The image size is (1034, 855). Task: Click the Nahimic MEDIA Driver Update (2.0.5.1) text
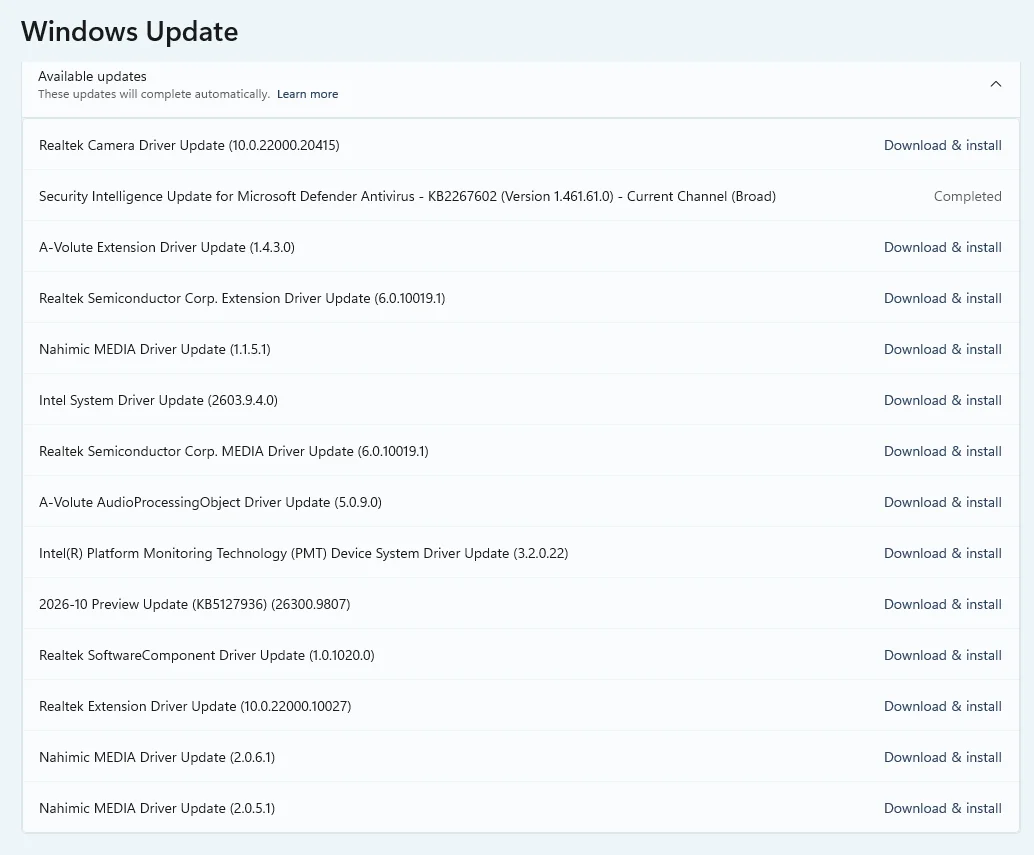(x=157, y=808)
